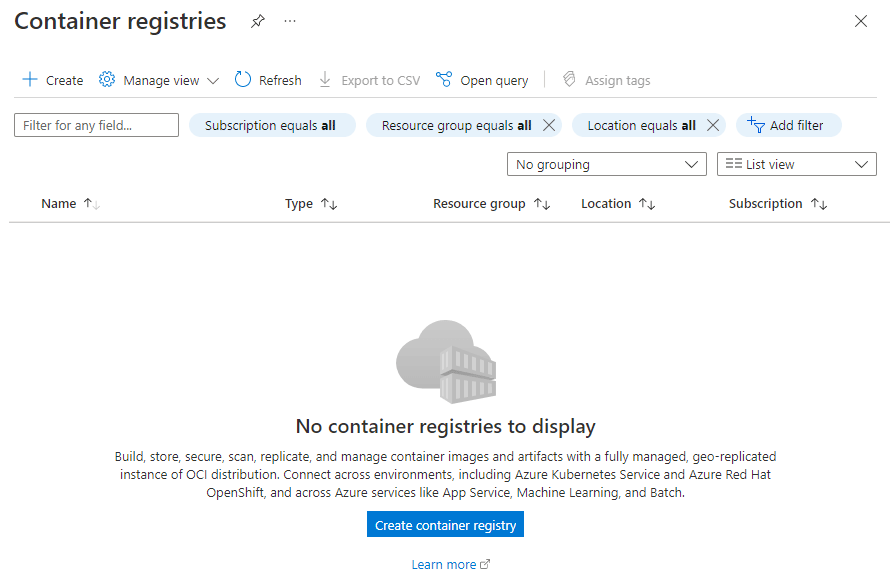Click the external link icon beside Learn more
890x585 pixels.
(x=485, y=564)
